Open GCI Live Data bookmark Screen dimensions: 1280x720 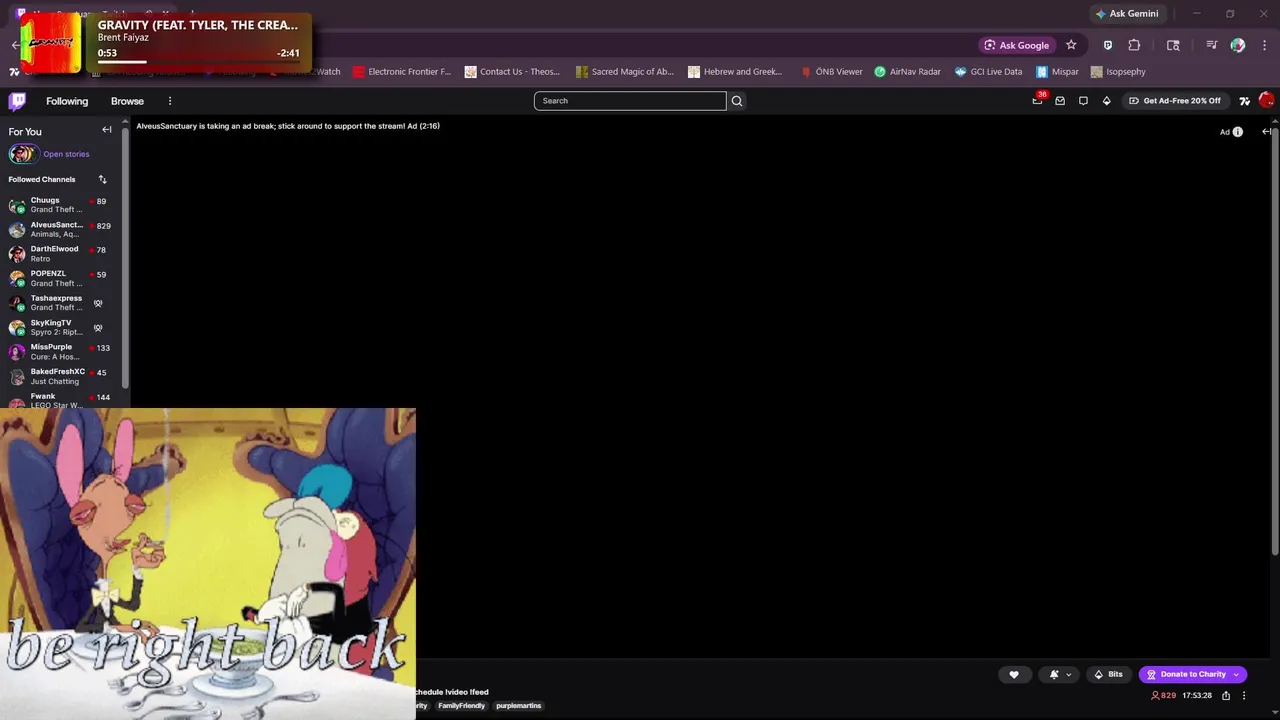click(x=988, y=72)
